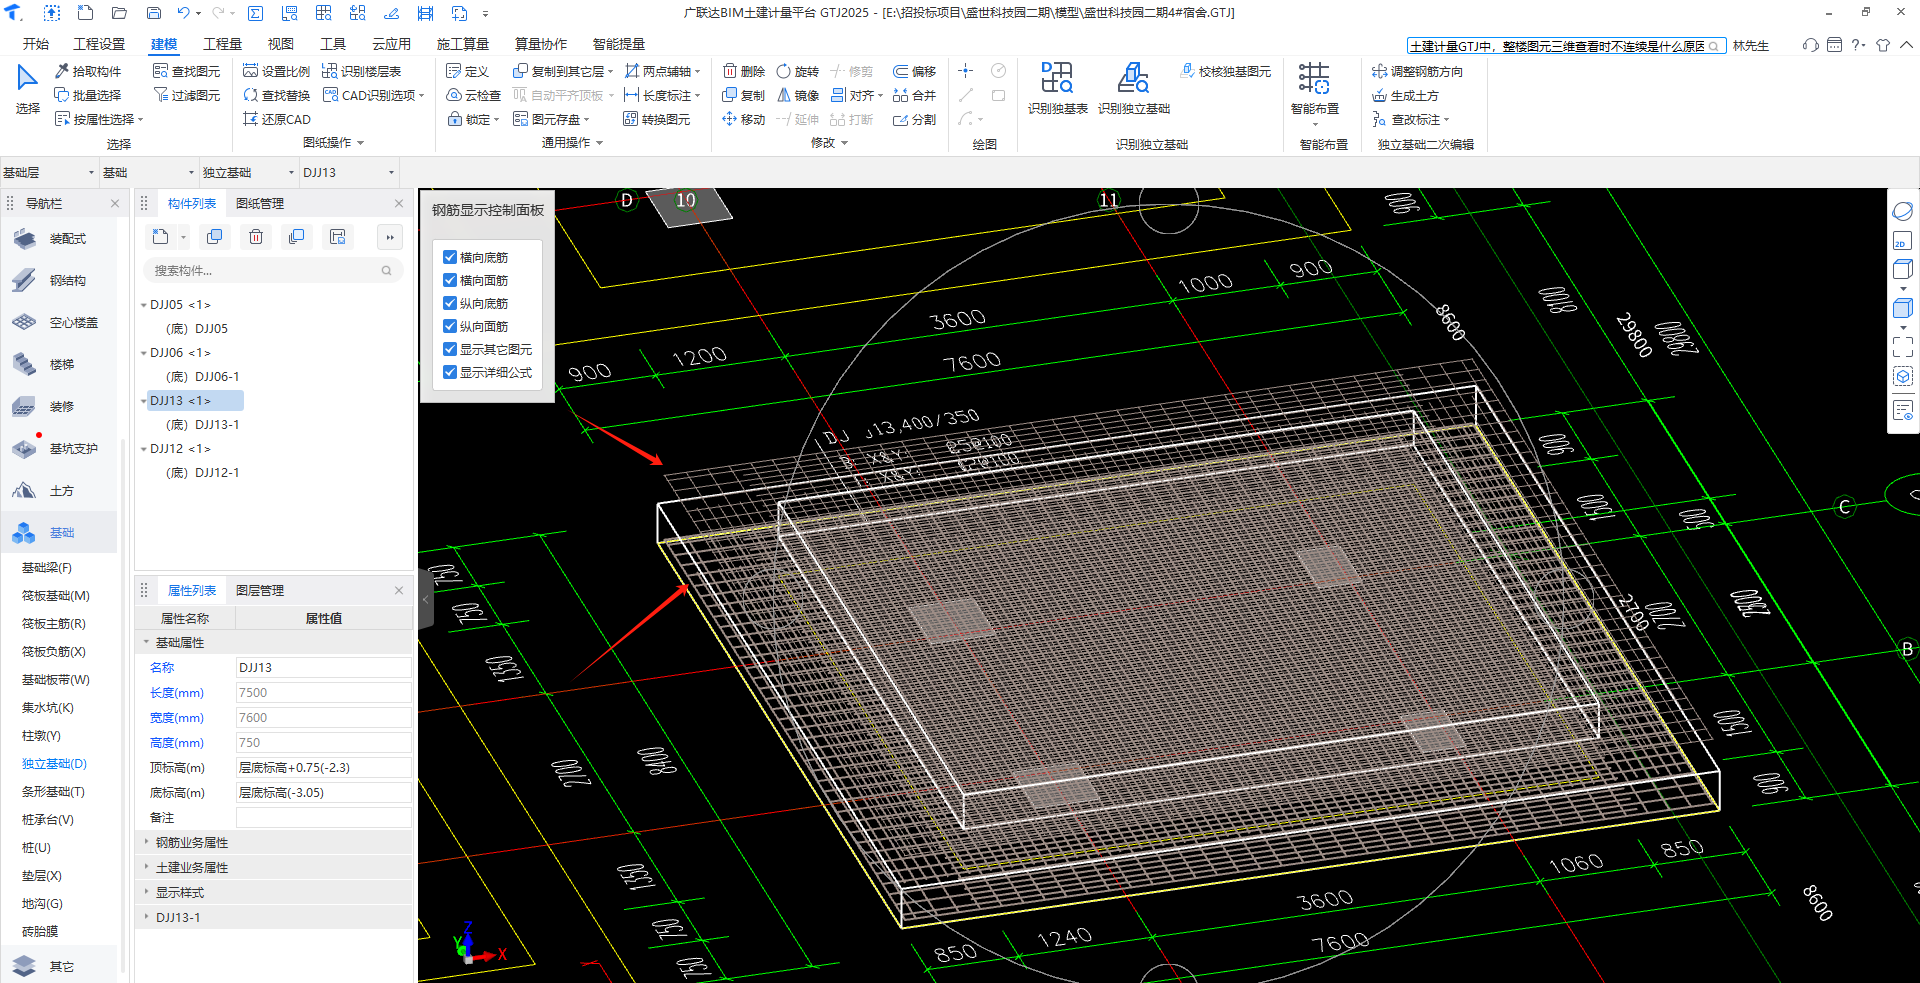Open the 工程设置 ribbon tab

click(x=99, y=44)
